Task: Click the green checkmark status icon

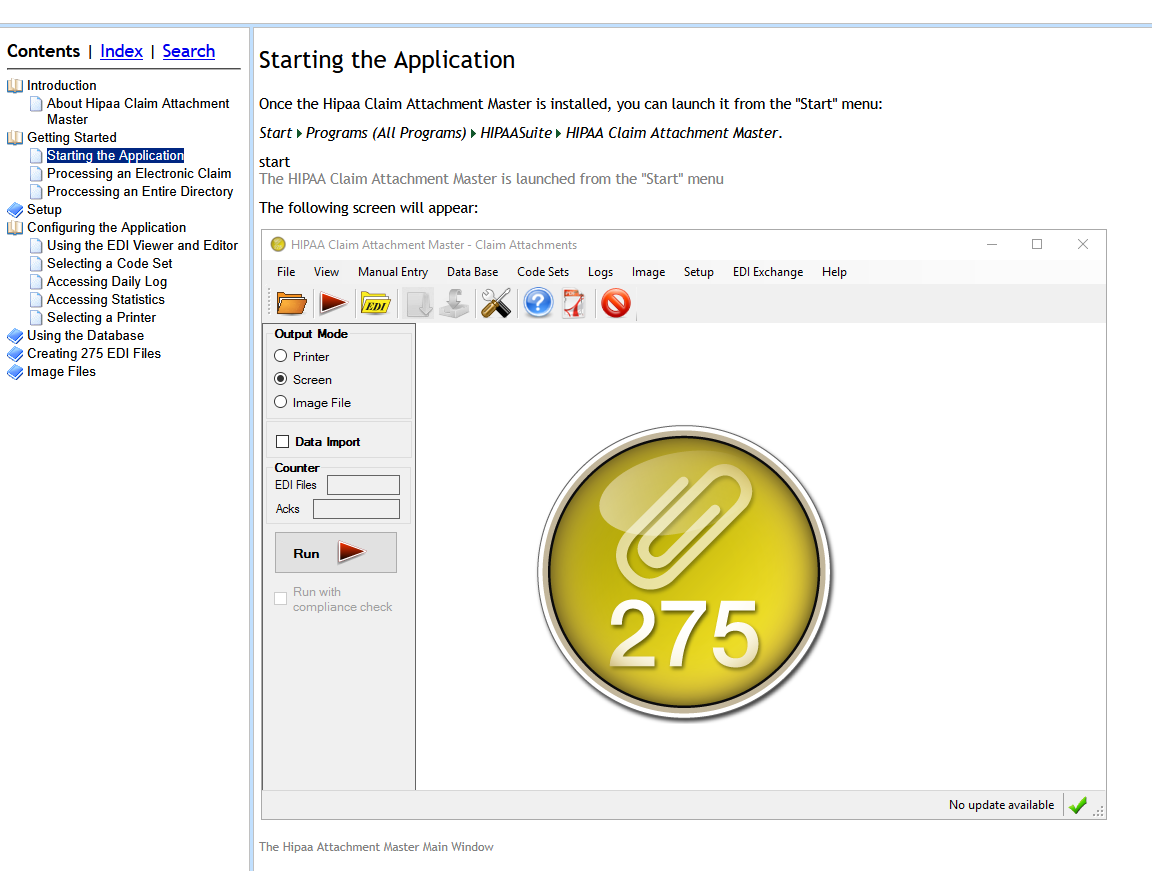Action: [x=1078, y=805]
